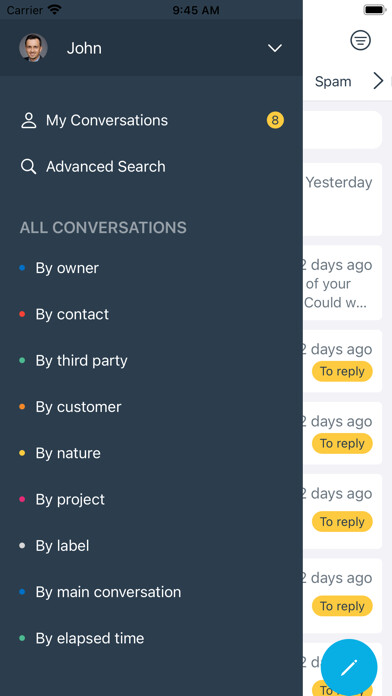Switch to the Spam tab
This screenshot has width=392, height=696.
(333, 82)
